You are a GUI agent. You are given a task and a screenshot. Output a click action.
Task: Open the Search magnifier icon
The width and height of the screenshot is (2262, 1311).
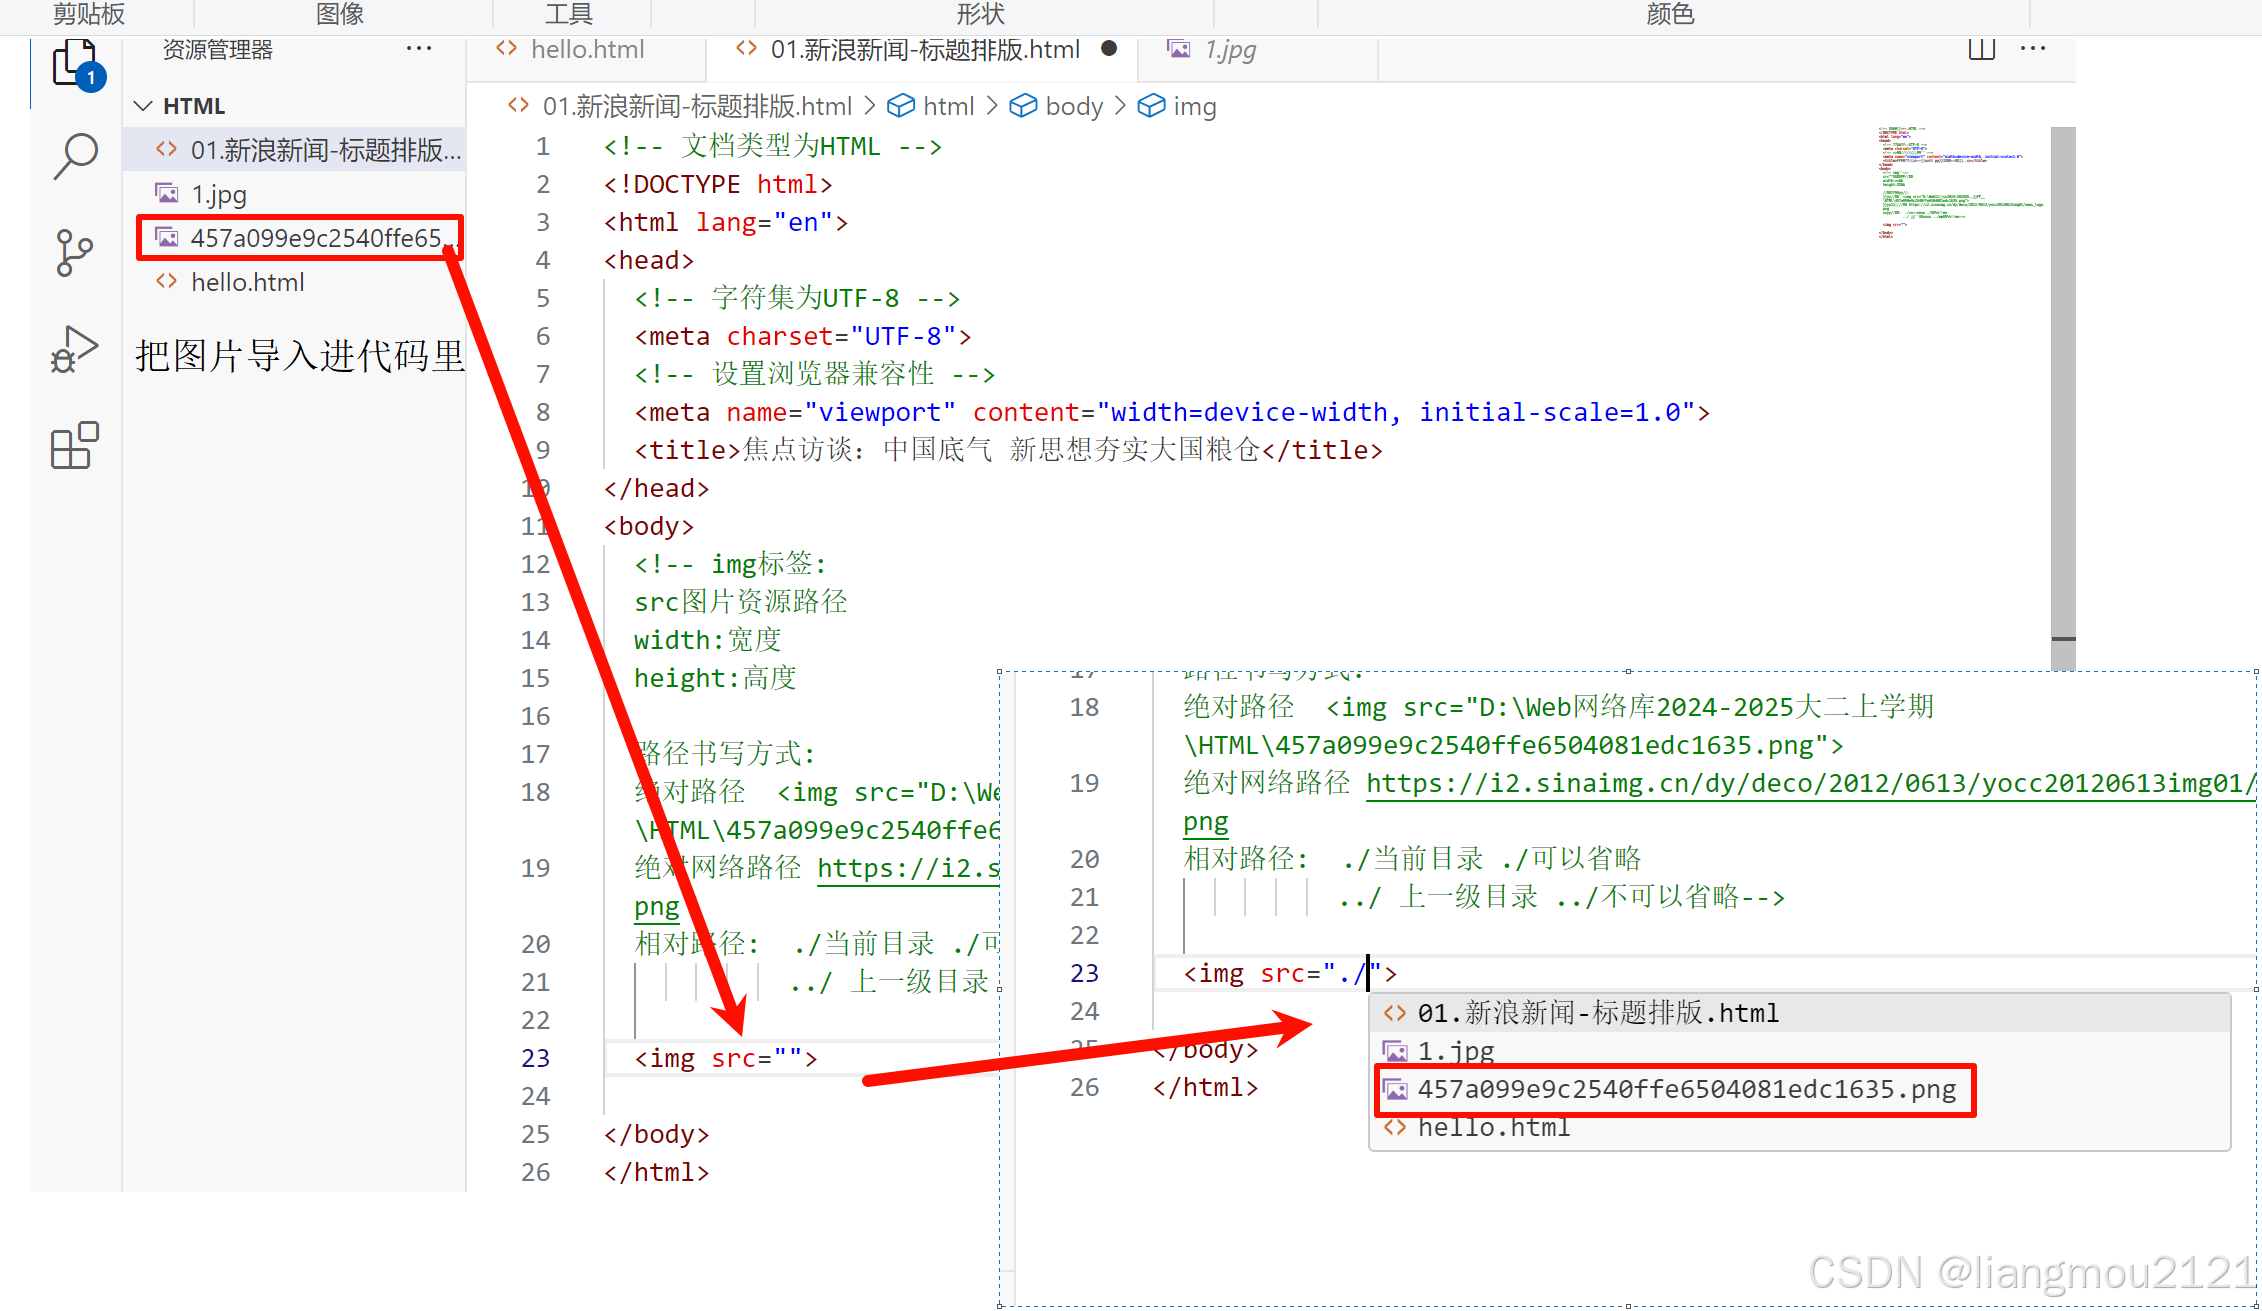click(x=76, y=155)
